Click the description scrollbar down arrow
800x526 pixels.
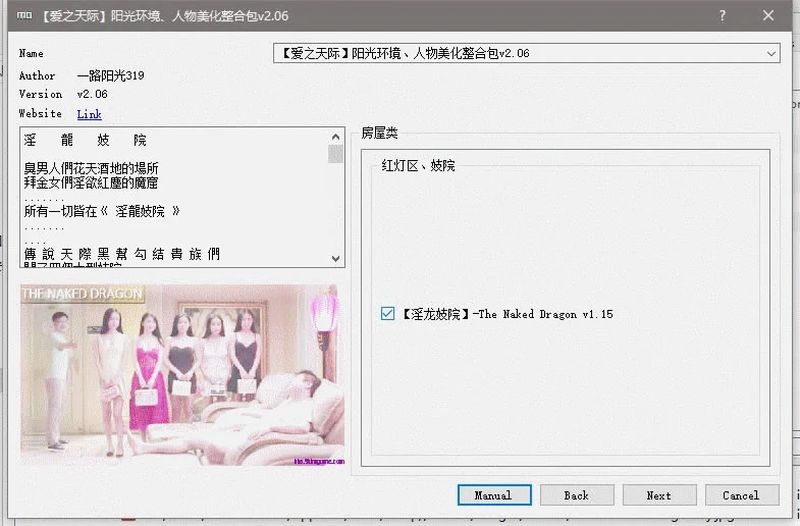click(x=335, y=258)
